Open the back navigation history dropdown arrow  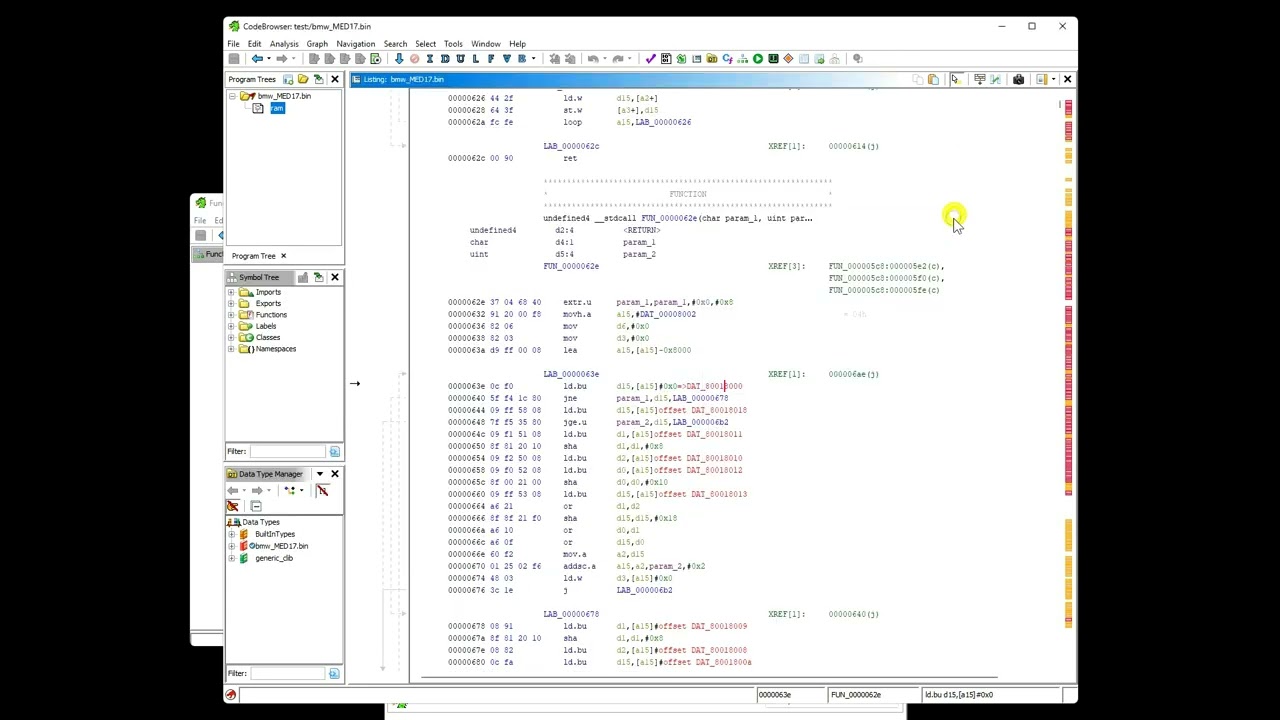269,59
